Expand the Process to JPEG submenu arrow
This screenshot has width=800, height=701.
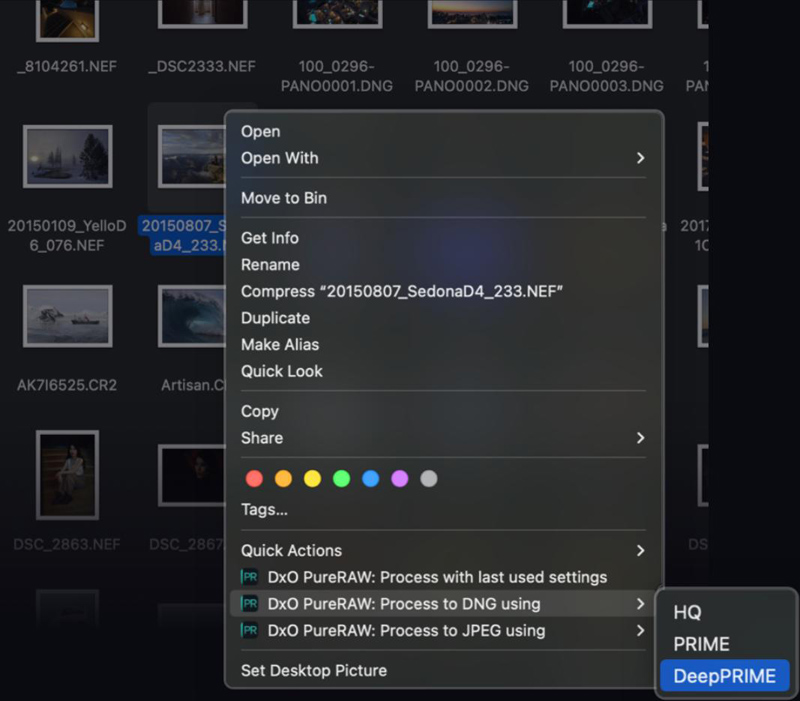pyautogui.click(x=640, y=631)
